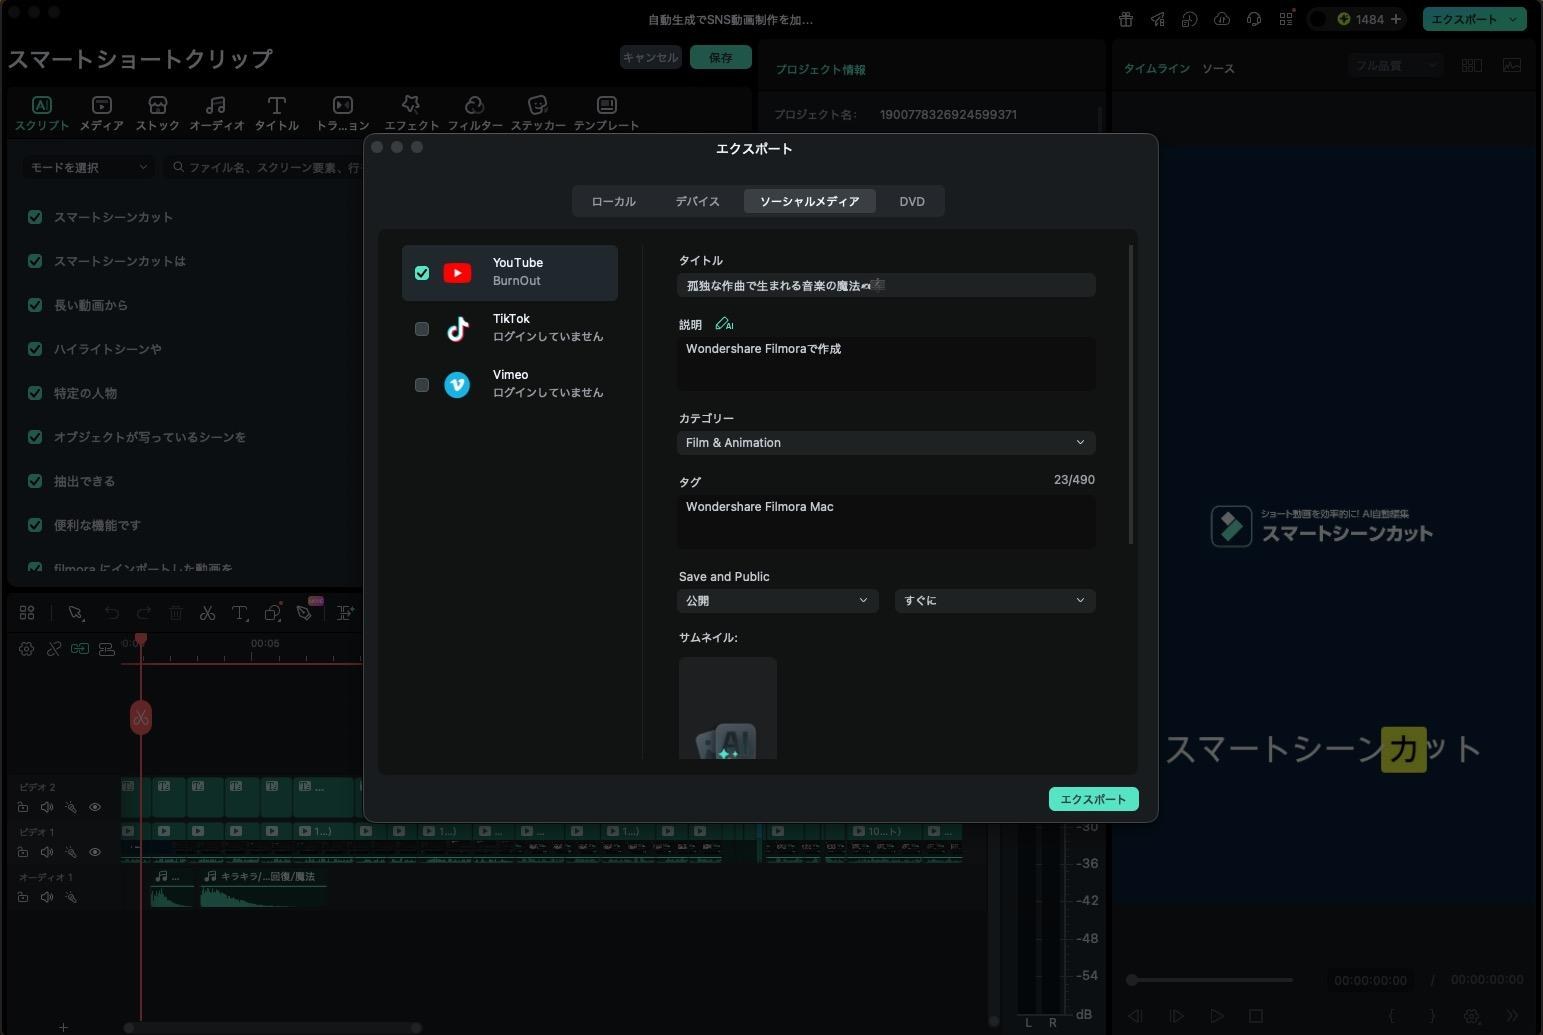Hide the ビデオ 2 track with eye icon
Image resolution: width=1543 pixels, height=1035 pixels.
coord(95,807)
